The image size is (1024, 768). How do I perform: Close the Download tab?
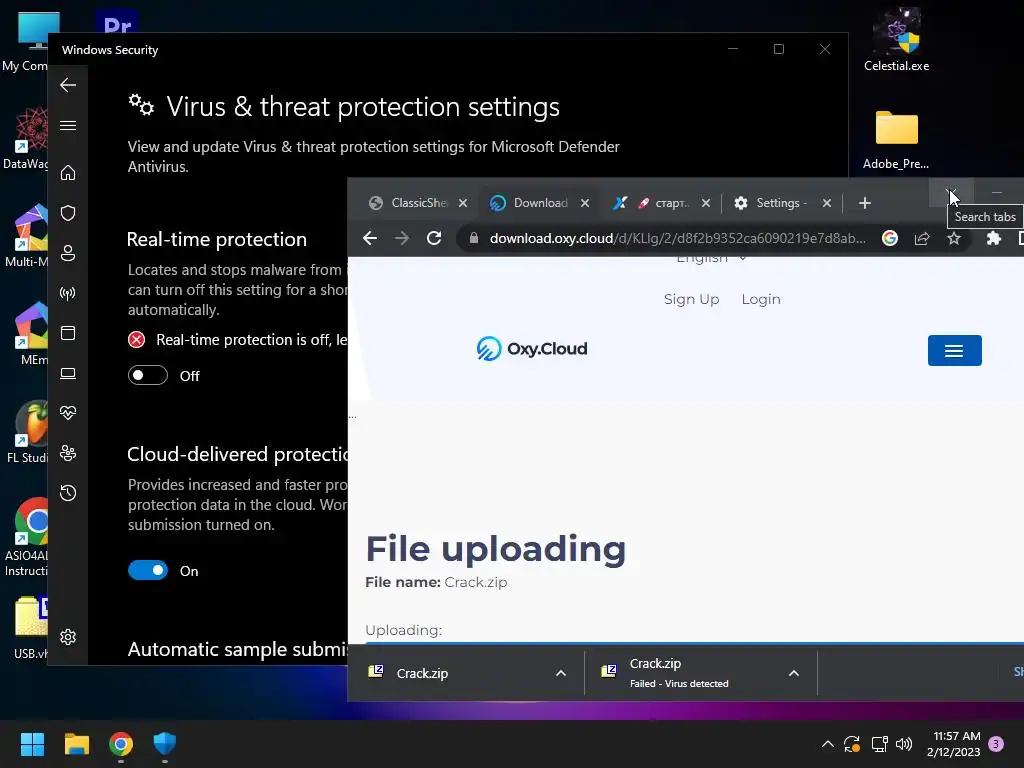tap(585, 203)
